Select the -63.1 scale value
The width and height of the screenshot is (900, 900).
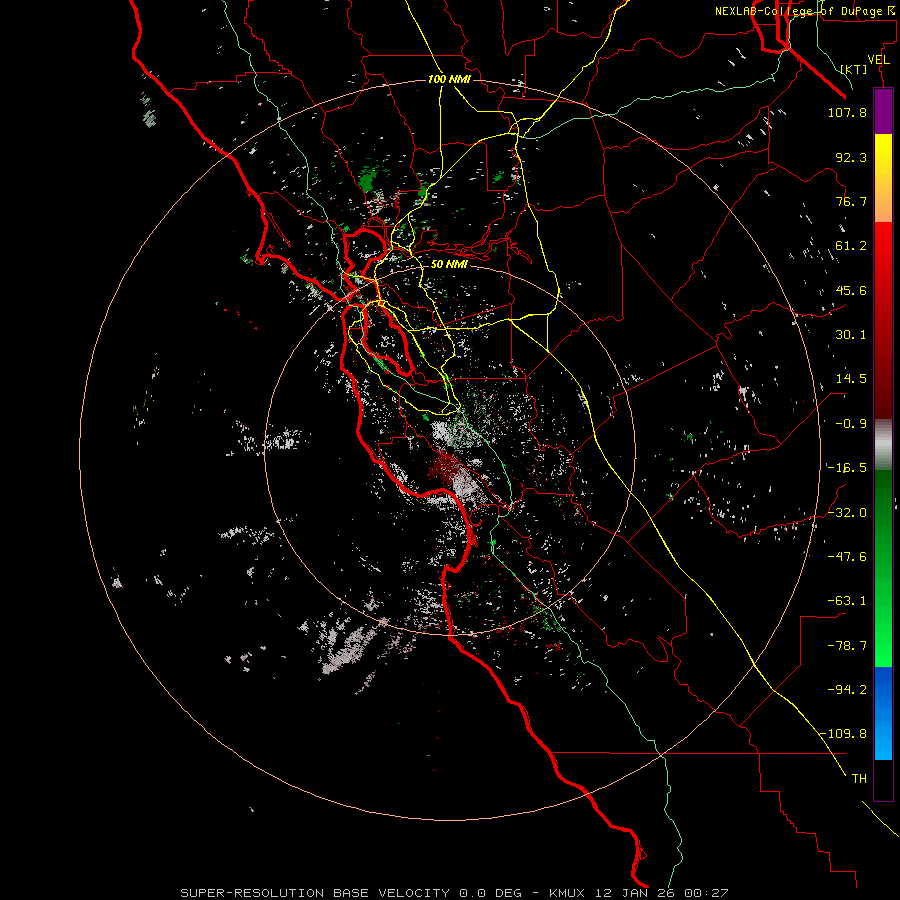pyautogui.click(x=847, y=601)
